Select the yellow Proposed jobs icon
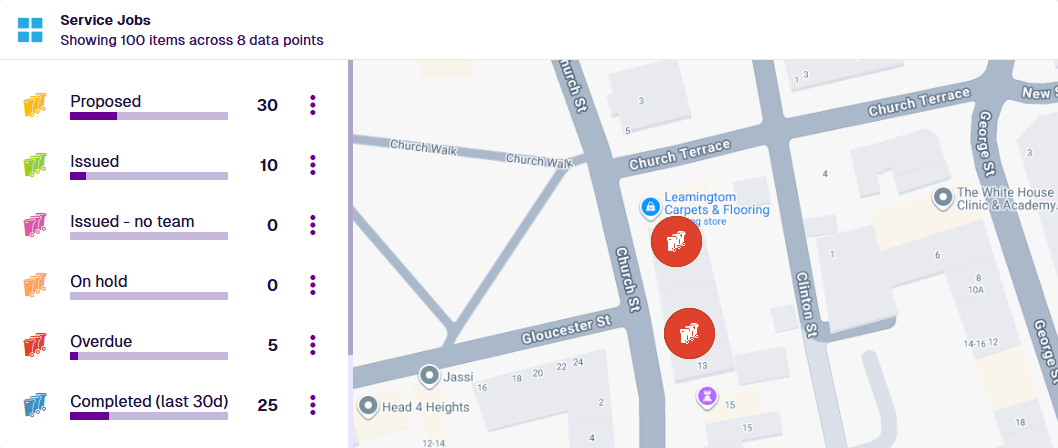The width and height of the screenshot is (1058, 448). (x=35, y=105)
